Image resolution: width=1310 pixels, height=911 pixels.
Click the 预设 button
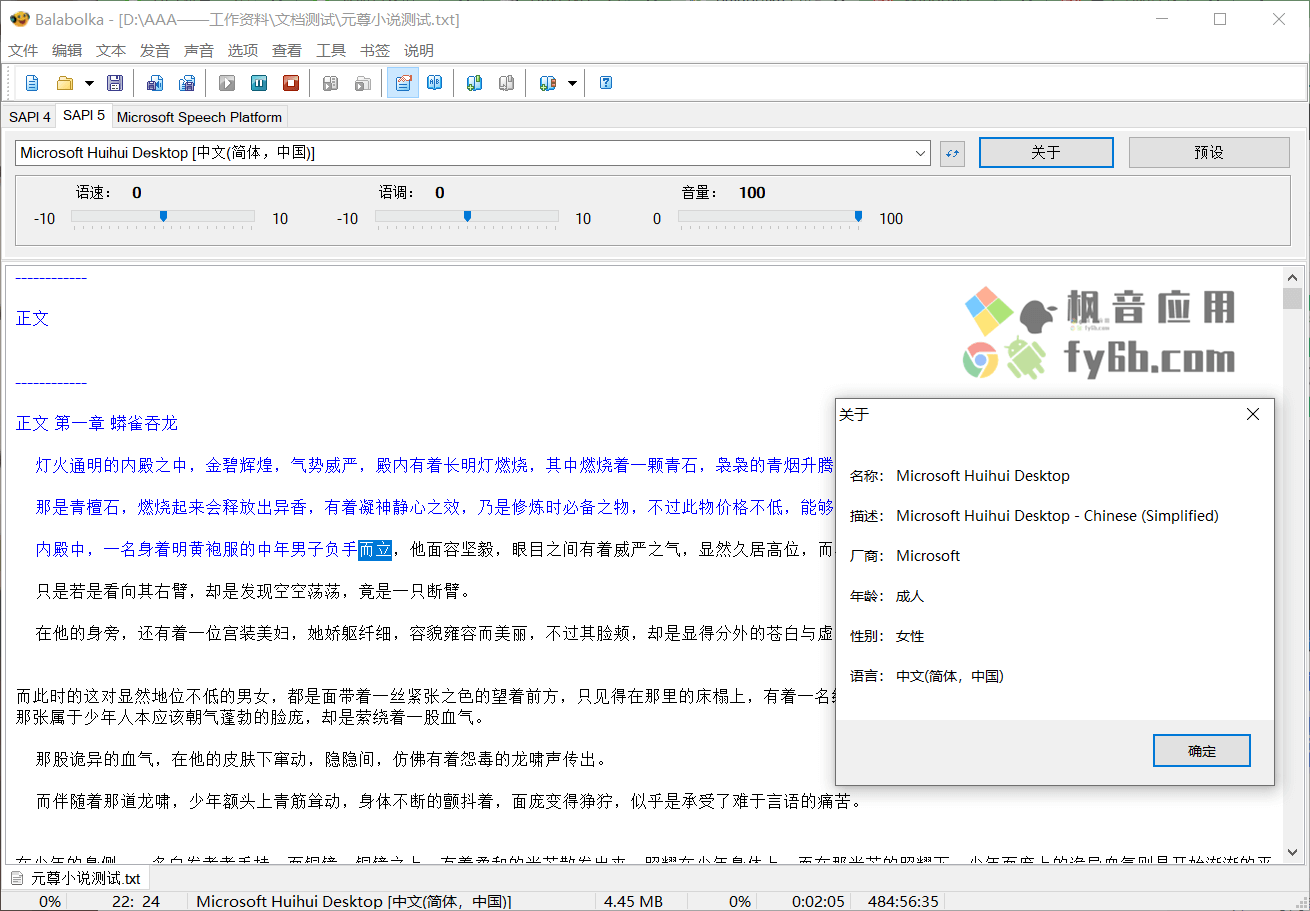click(x=1209, y=152)
